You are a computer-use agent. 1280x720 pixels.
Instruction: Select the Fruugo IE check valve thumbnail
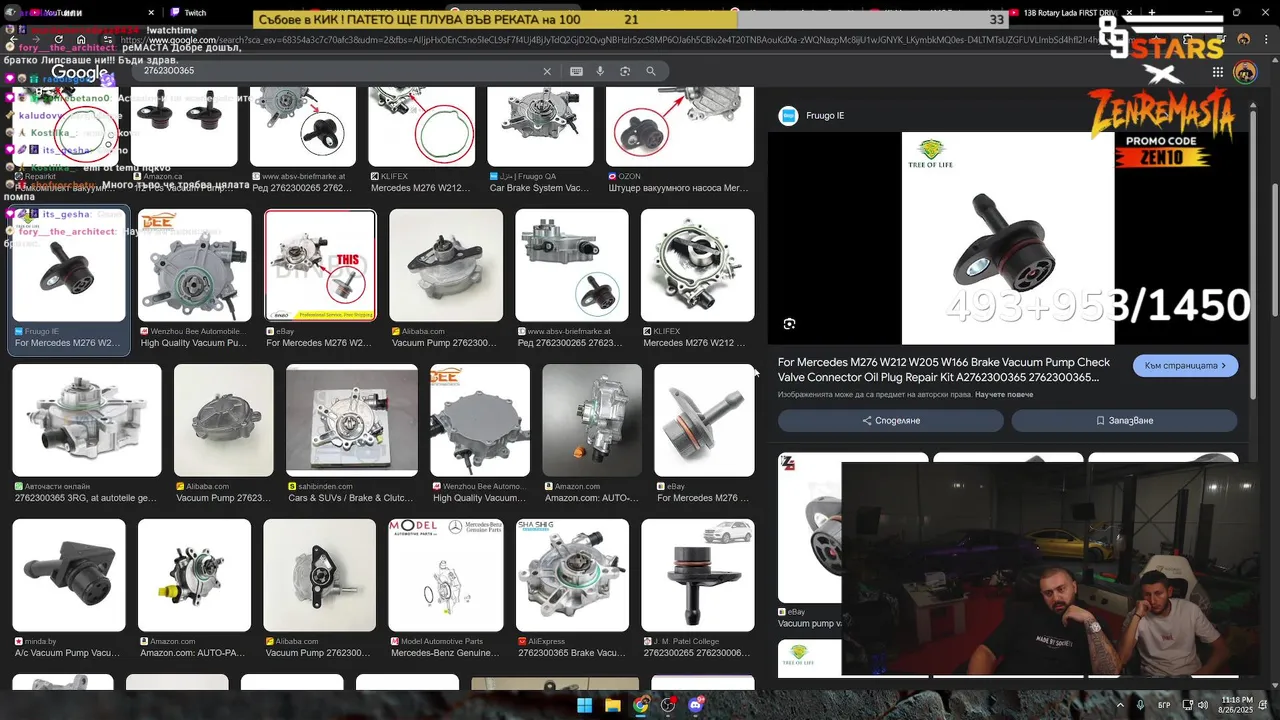click(x=69, y=266)
